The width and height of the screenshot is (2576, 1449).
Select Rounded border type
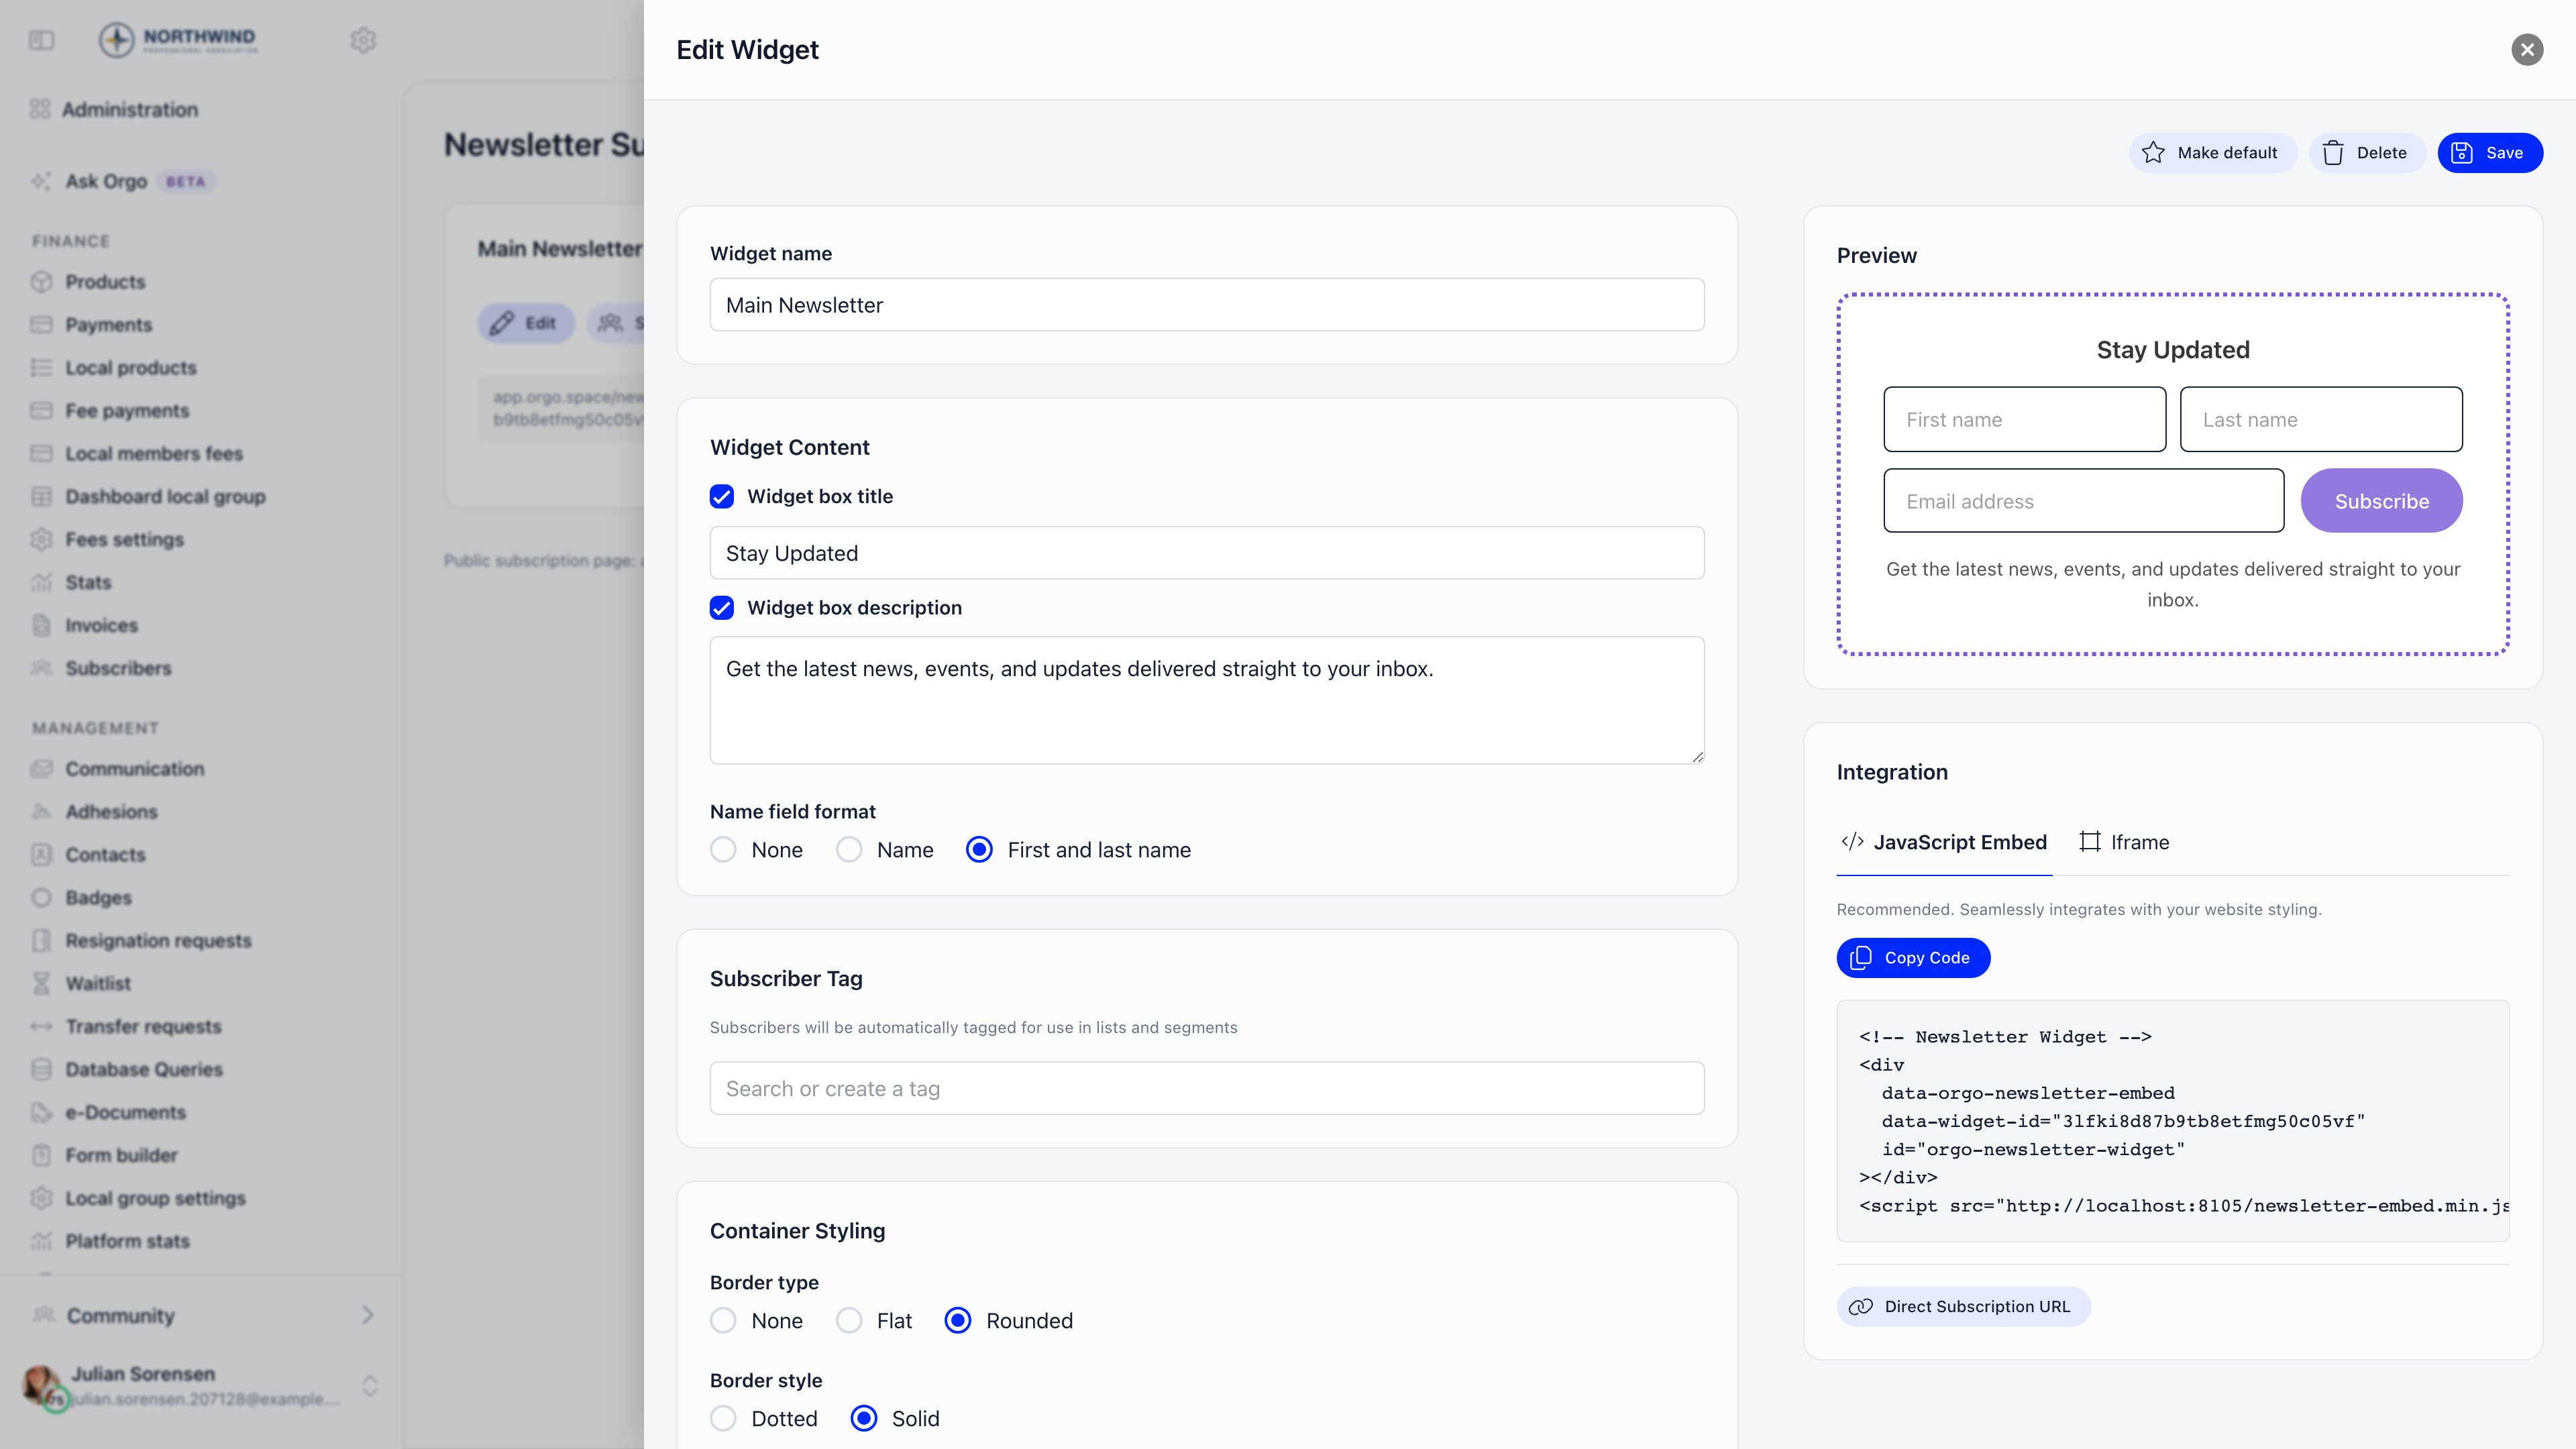[958, 1321]
